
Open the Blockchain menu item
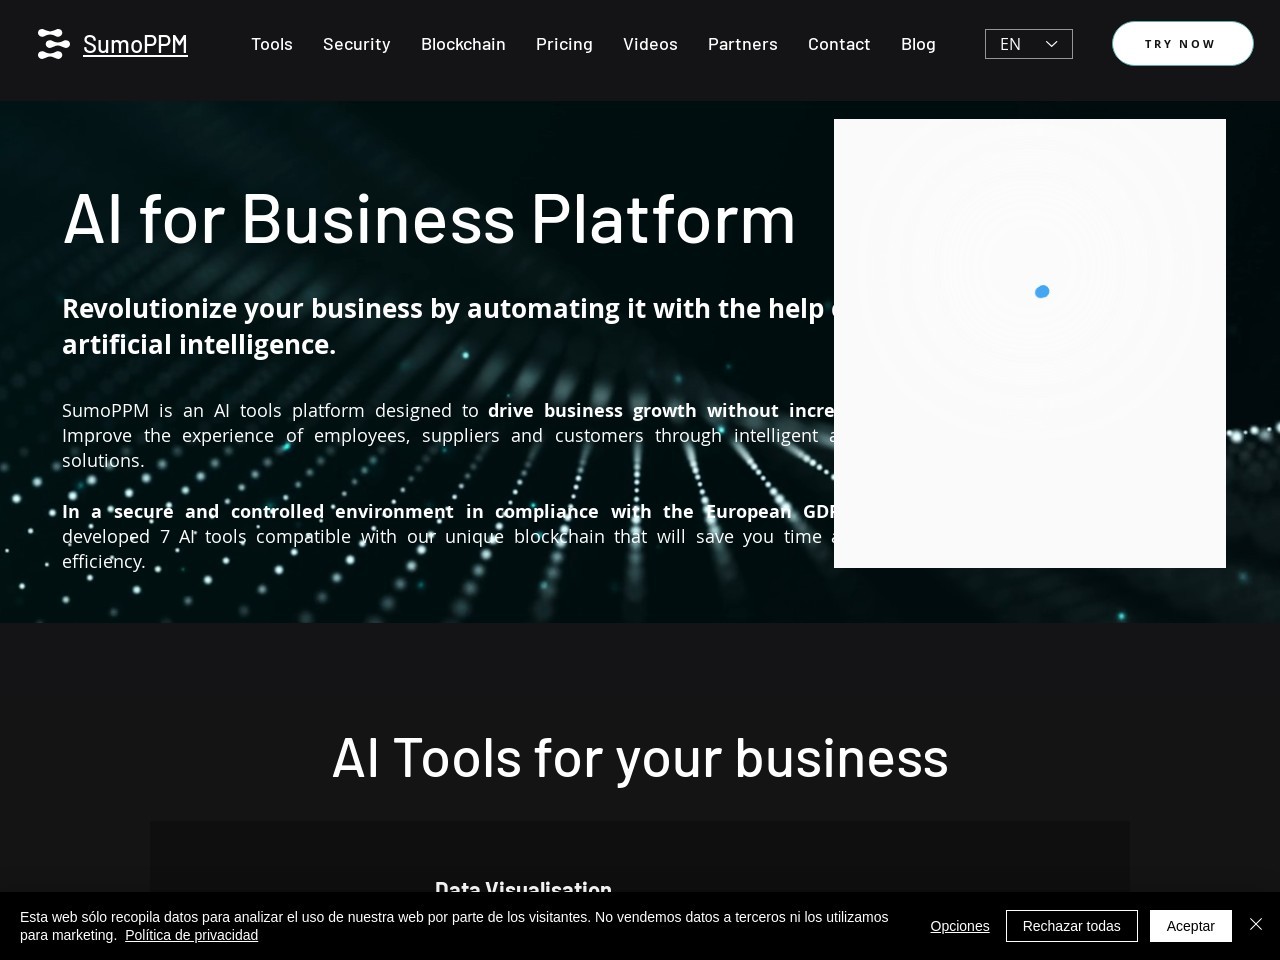[463, 44]
